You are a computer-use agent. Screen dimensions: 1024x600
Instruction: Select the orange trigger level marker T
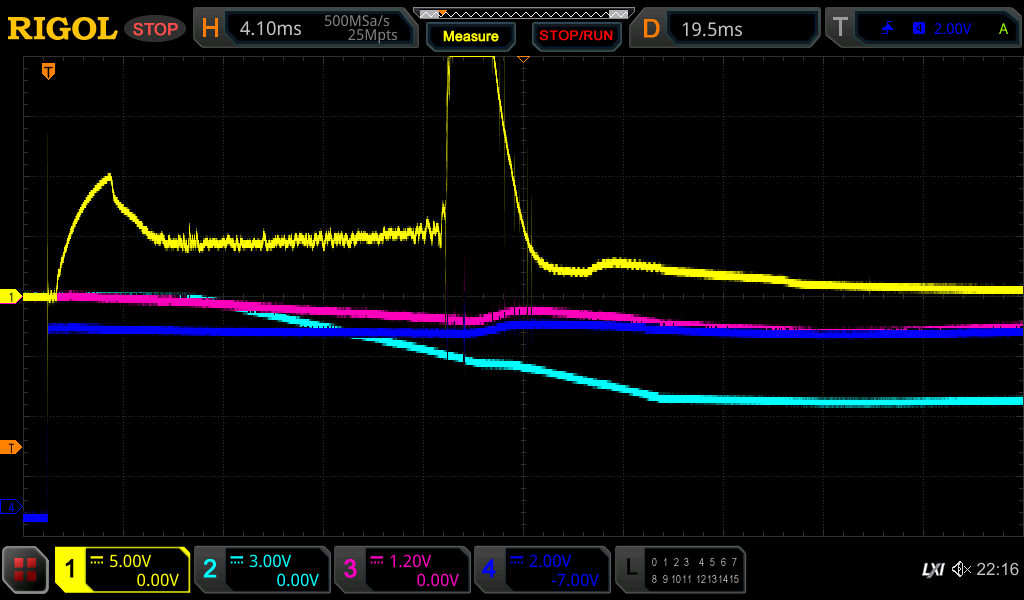12,447
